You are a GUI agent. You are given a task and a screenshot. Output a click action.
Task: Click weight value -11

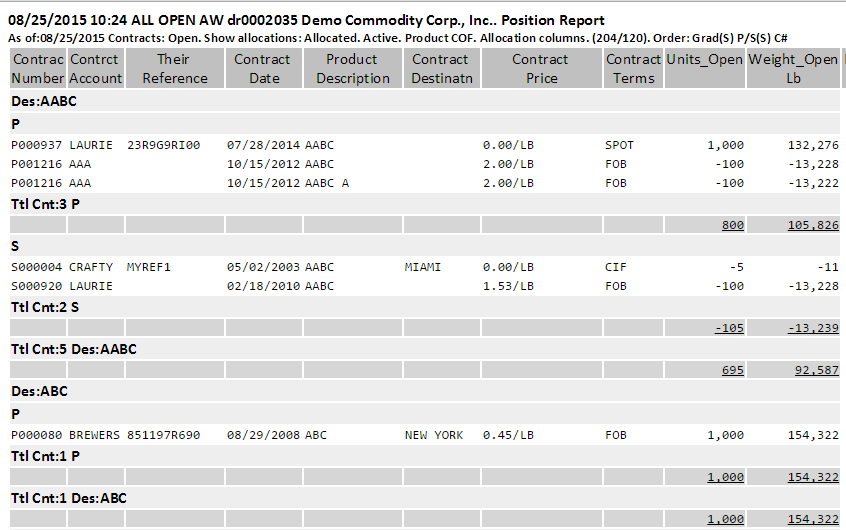pos(828,267)
